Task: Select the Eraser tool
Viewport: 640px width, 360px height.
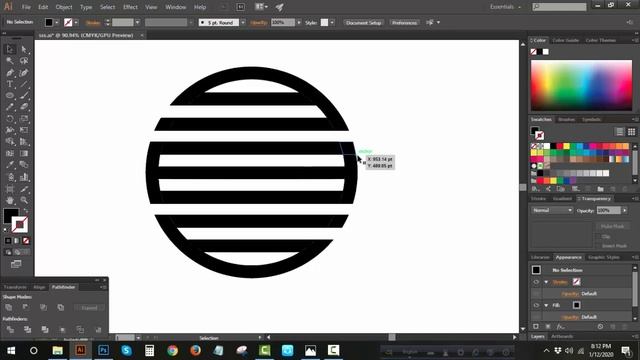Action: coord(24,107)
